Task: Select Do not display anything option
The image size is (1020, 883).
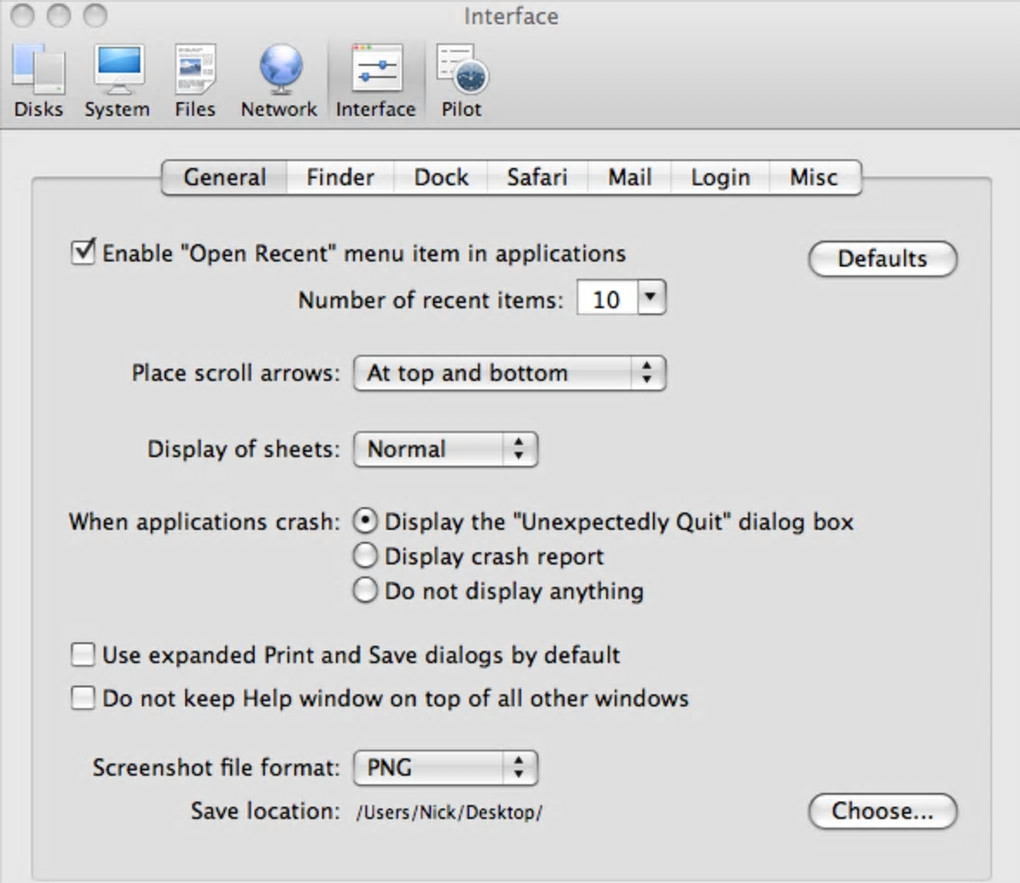Action: click(365, 591)
